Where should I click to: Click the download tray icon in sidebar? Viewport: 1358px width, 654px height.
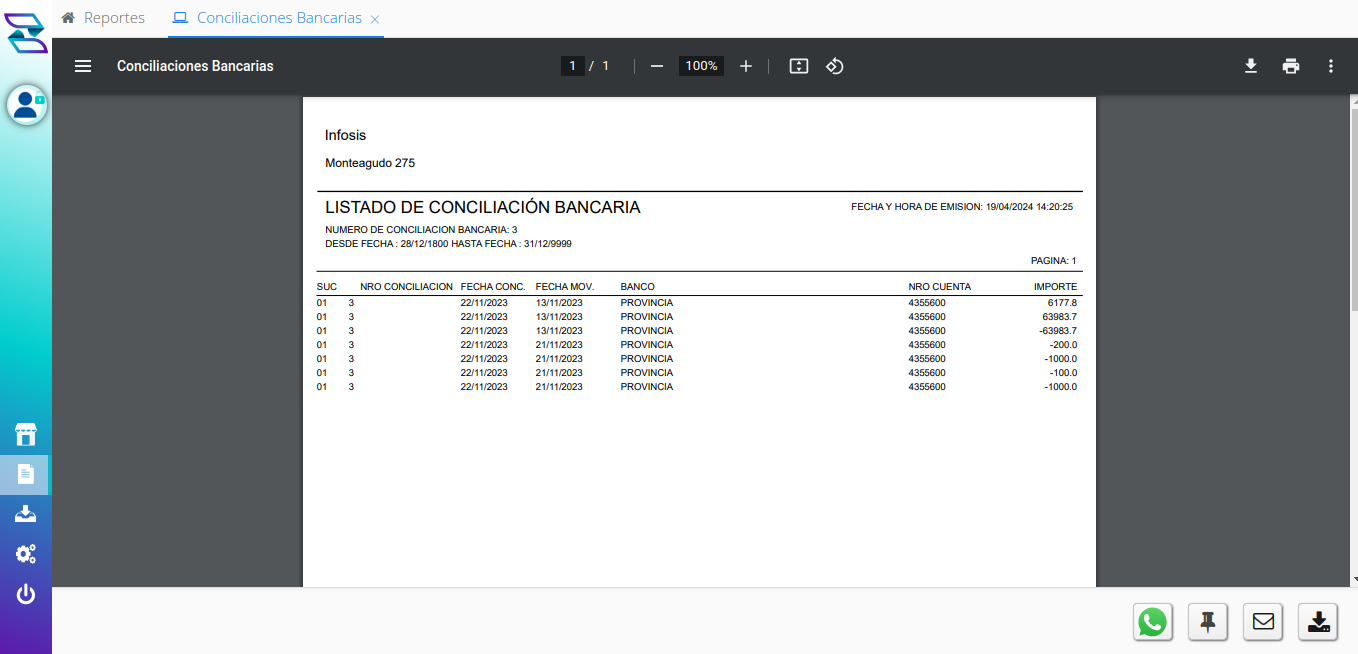click(26, 514)
